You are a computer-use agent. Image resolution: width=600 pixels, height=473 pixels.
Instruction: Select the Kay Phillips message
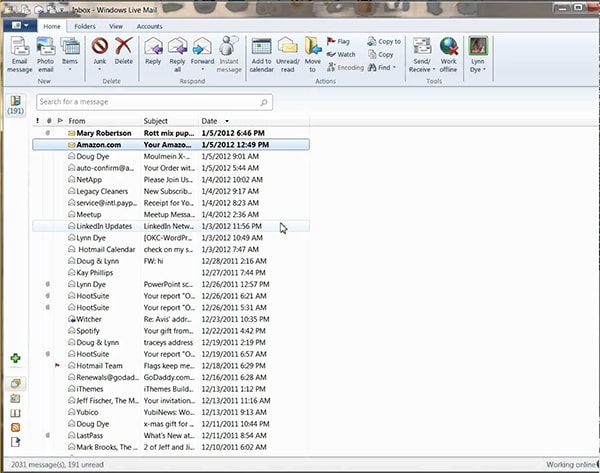[x=171, y=273]
